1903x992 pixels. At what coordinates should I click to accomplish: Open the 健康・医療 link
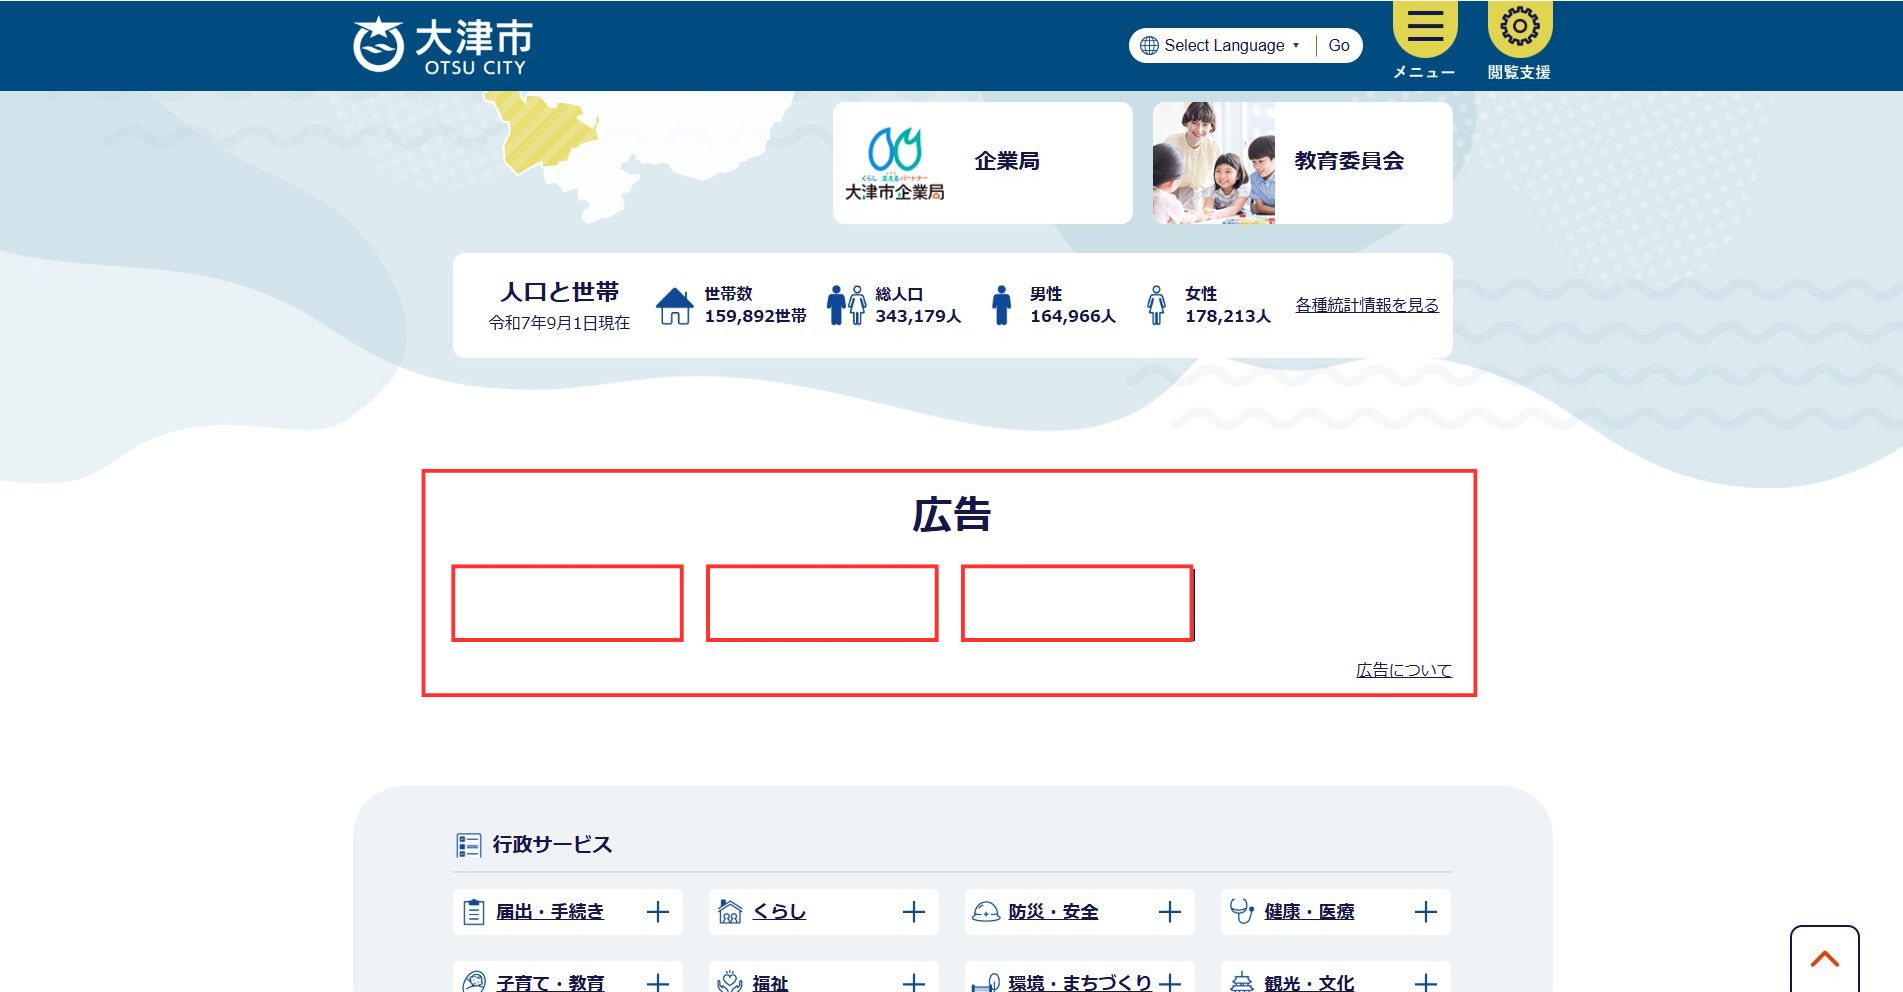pyautogui.click(x=1309, y=912)
